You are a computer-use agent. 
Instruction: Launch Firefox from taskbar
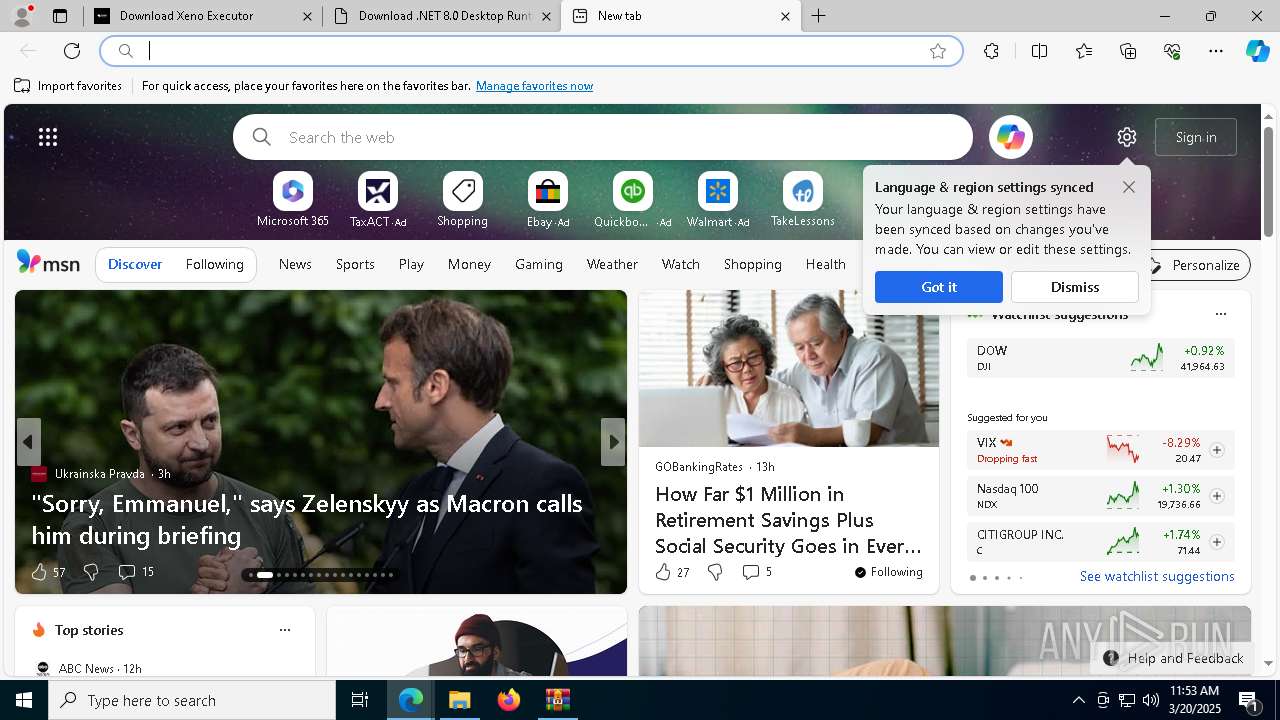pyautogui.click(x=509, y=700)
